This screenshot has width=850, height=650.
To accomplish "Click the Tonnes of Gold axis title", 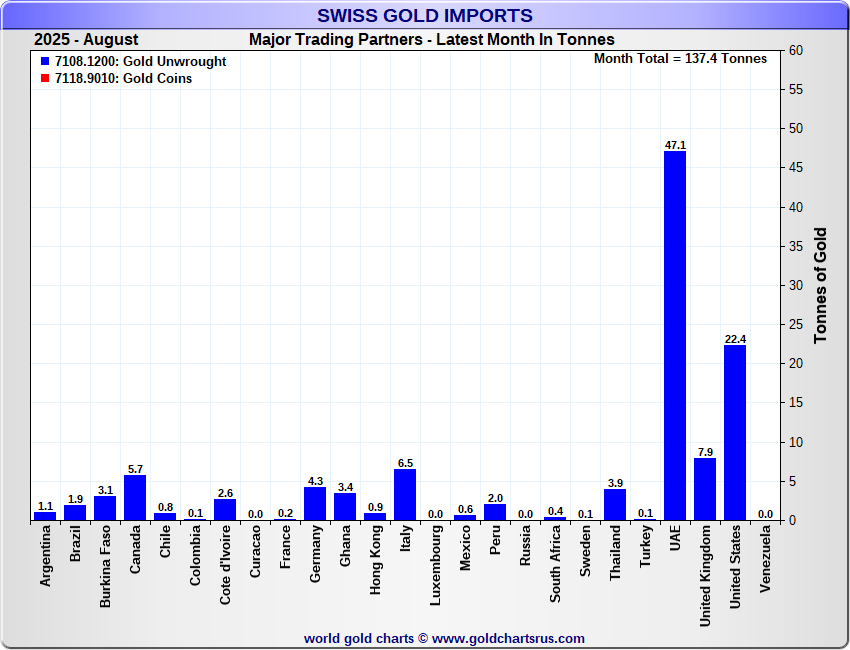I will click(820, 285).
